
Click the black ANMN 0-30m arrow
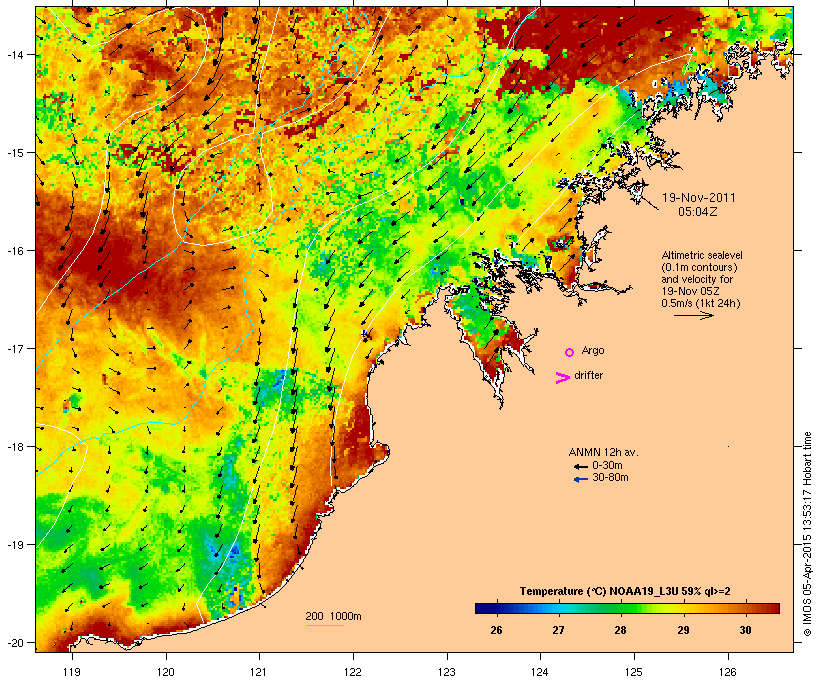tap(580, 467)
